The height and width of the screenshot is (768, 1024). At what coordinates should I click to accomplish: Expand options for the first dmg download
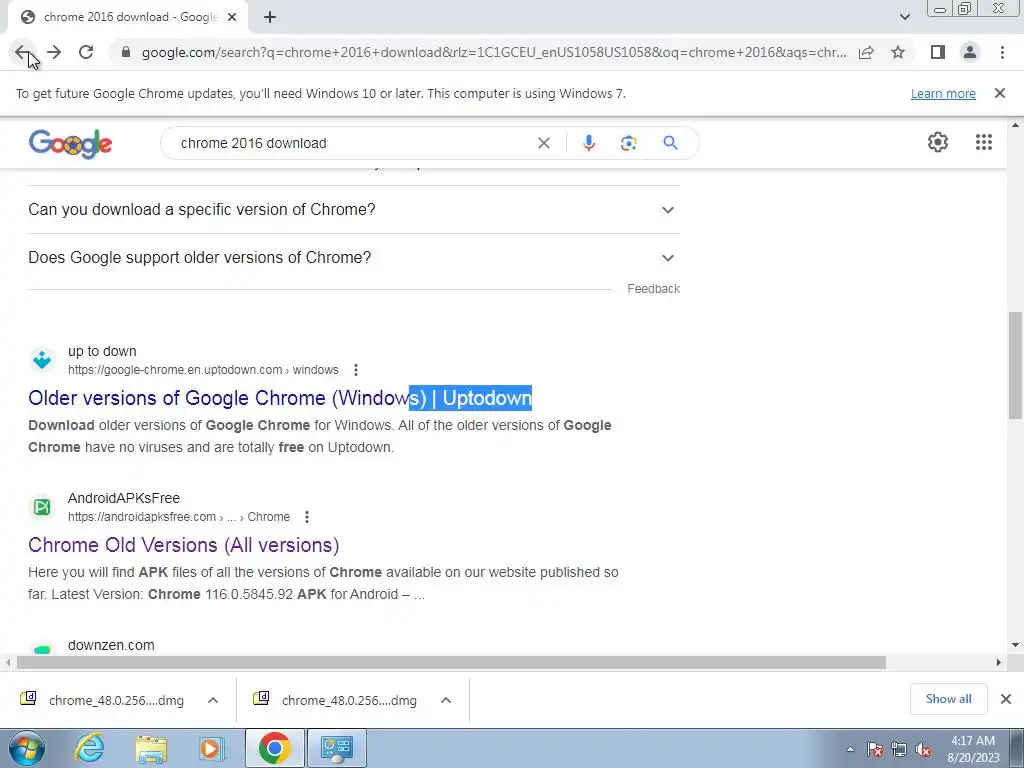point(213,700)
